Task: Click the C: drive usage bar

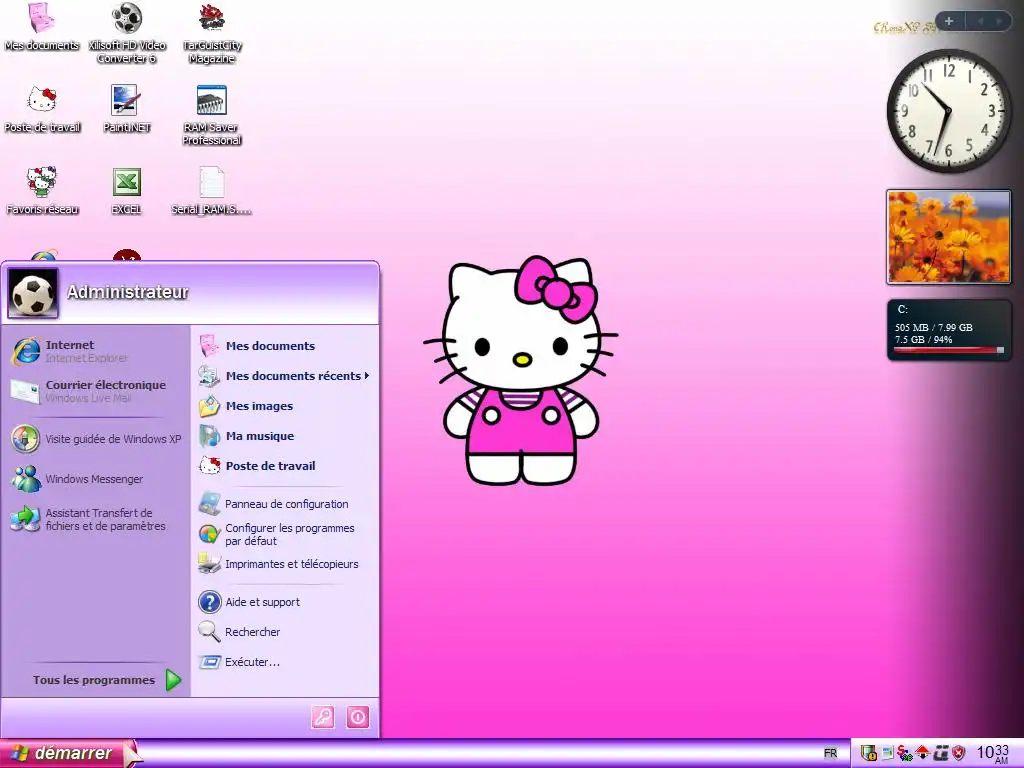Action: 948,351
